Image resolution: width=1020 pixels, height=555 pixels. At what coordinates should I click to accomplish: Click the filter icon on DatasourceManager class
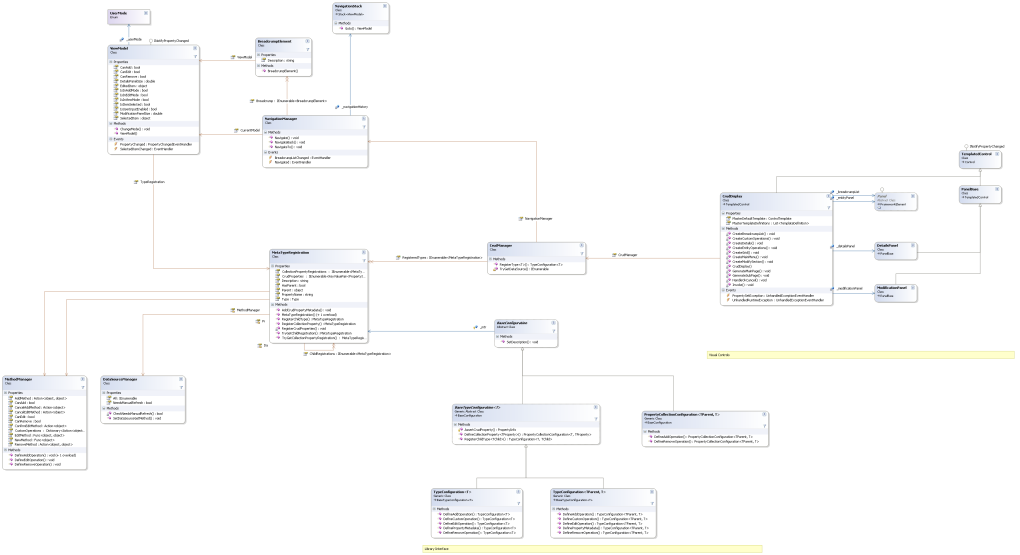(x=181, y=387)
